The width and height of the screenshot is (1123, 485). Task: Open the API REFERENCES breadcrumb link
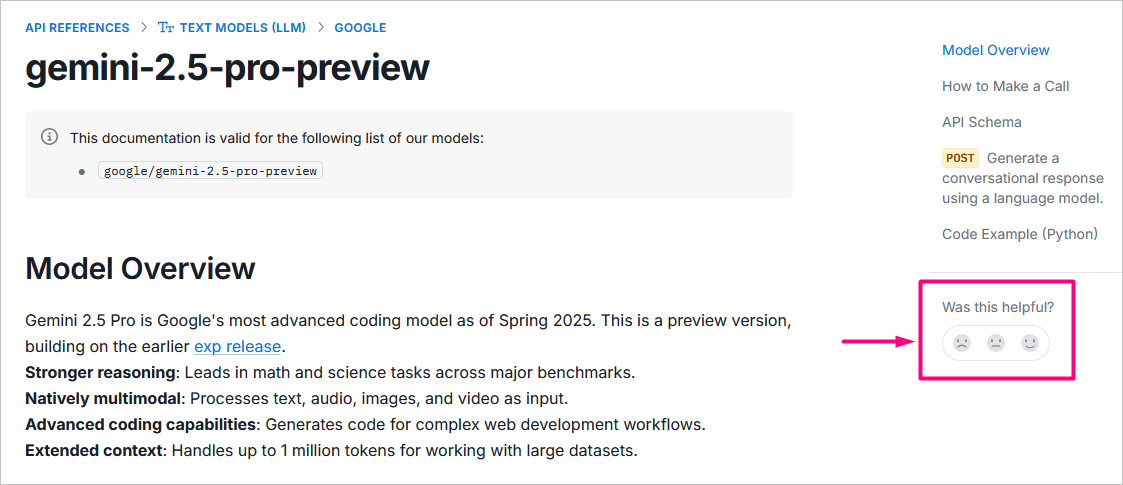(77, 28)
